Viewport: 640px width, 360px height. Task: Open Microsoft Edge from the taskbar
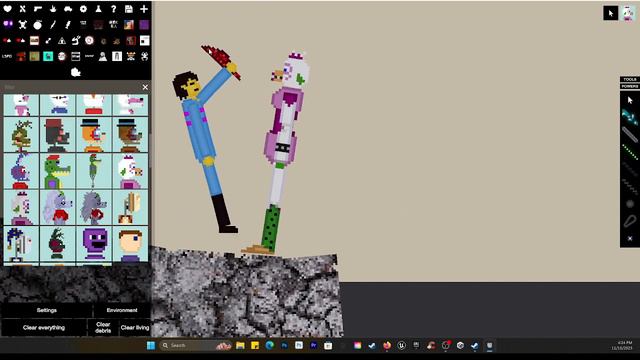(x=269, y=346)
